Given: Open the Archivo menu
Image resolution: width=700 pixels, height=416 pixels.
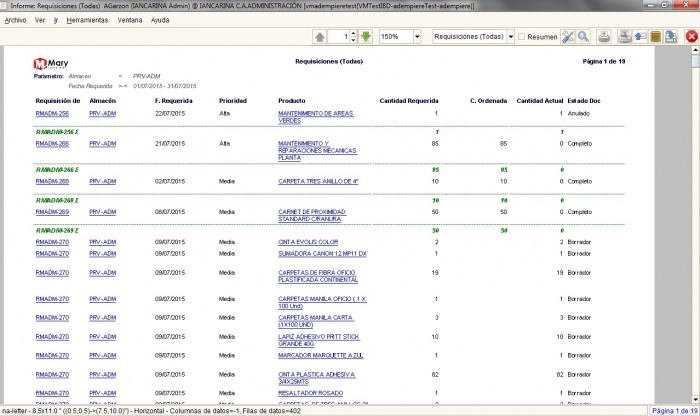Looking at the screenshot, I should click(15, 20).
